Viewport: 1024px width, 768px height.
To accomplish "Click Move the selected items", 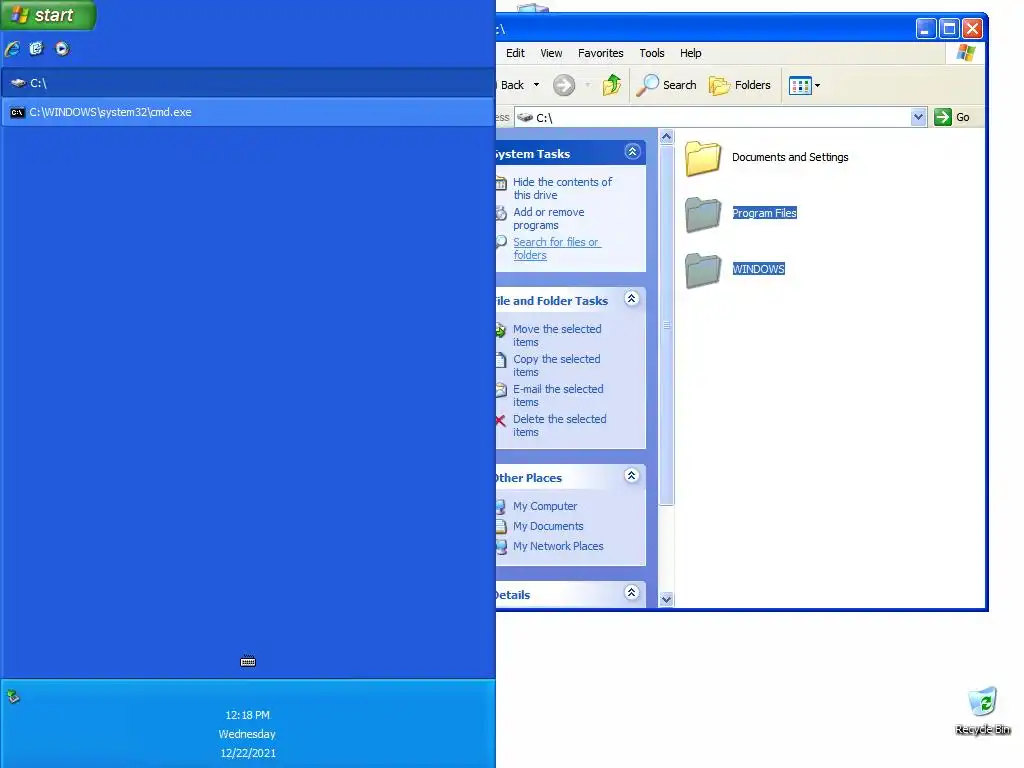I will click(x=556, y=335).
